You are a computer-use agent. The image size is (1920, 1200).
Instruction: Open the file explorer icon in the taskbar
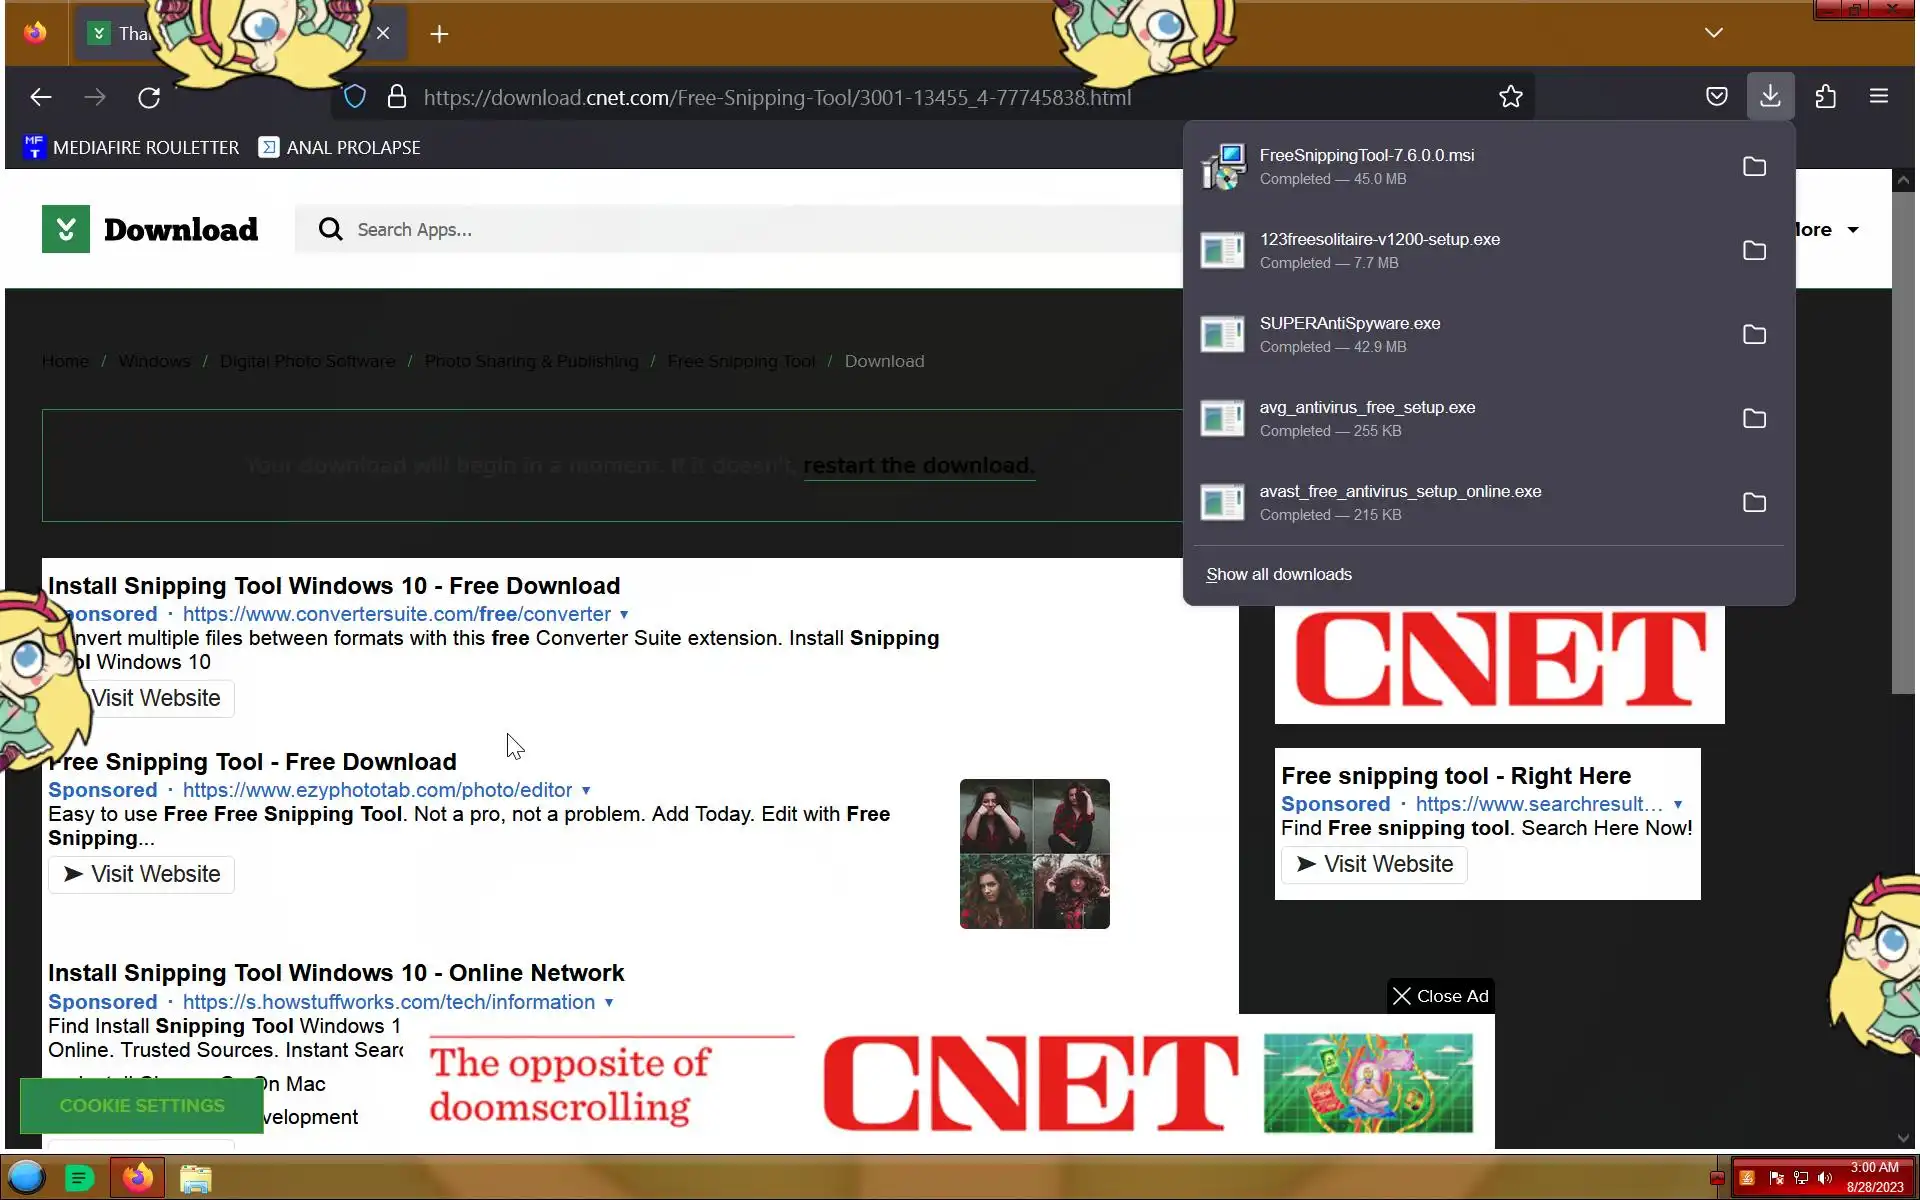coord(196,1179)
